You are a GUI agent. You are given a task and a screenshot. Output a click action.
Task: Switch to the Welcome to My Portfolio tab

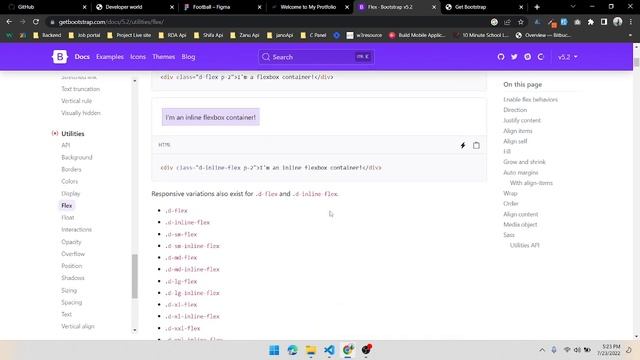pyautogui.click(x=309, y=7)
